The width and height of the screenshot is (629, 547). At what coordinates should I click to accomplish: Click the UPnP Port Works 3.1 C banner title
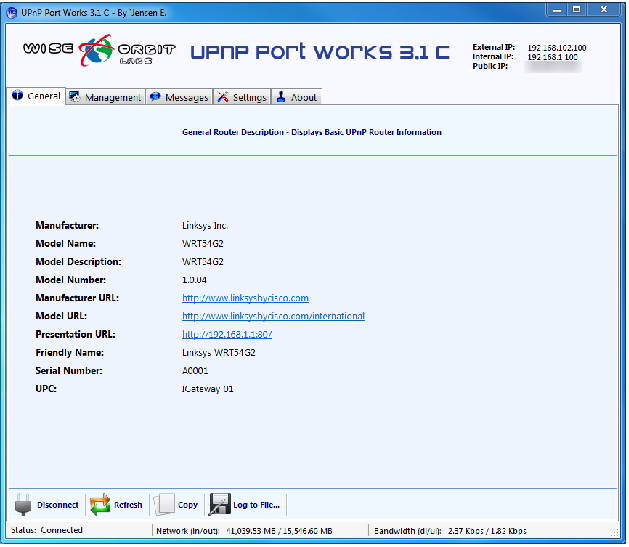pos(320,52)
